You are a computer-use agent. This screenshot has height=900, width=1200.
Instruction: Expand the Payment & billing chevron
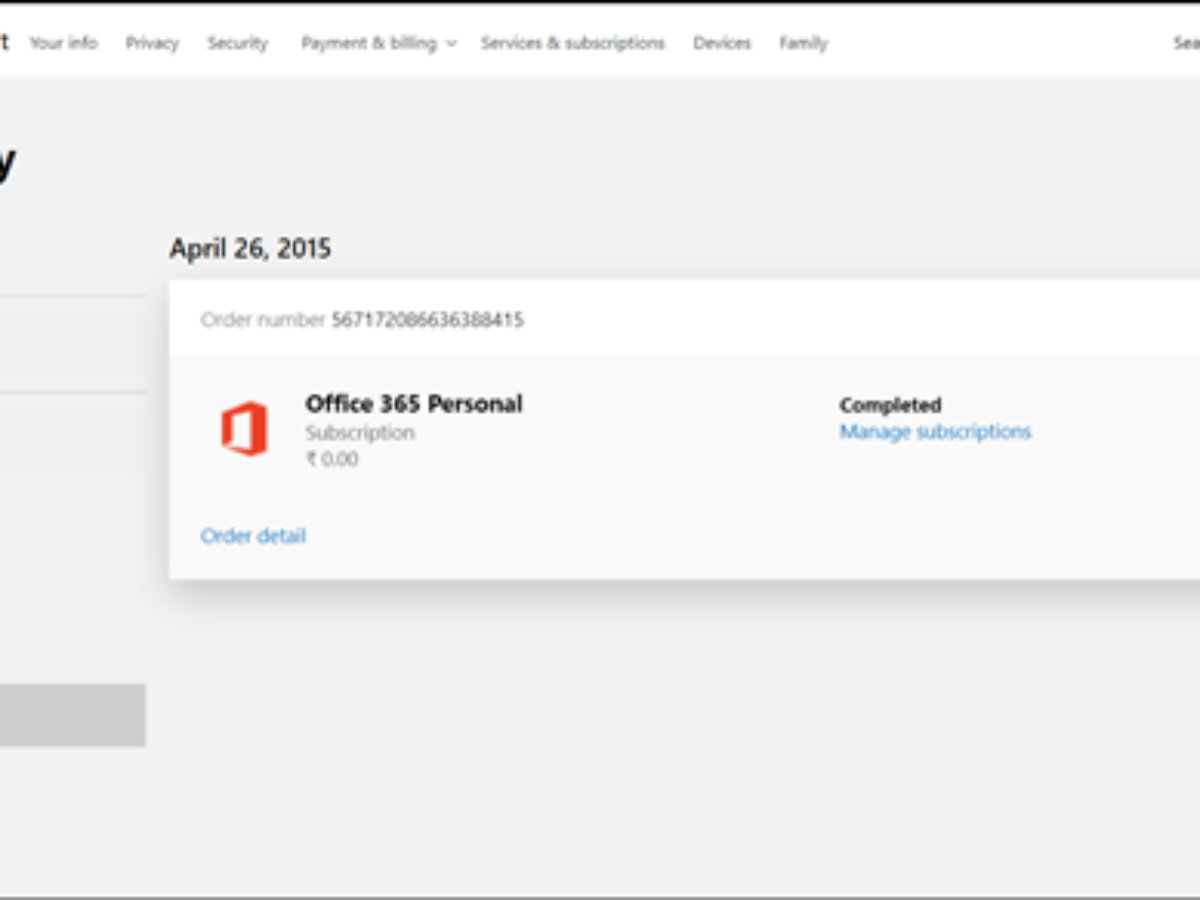tap(451, 44)
